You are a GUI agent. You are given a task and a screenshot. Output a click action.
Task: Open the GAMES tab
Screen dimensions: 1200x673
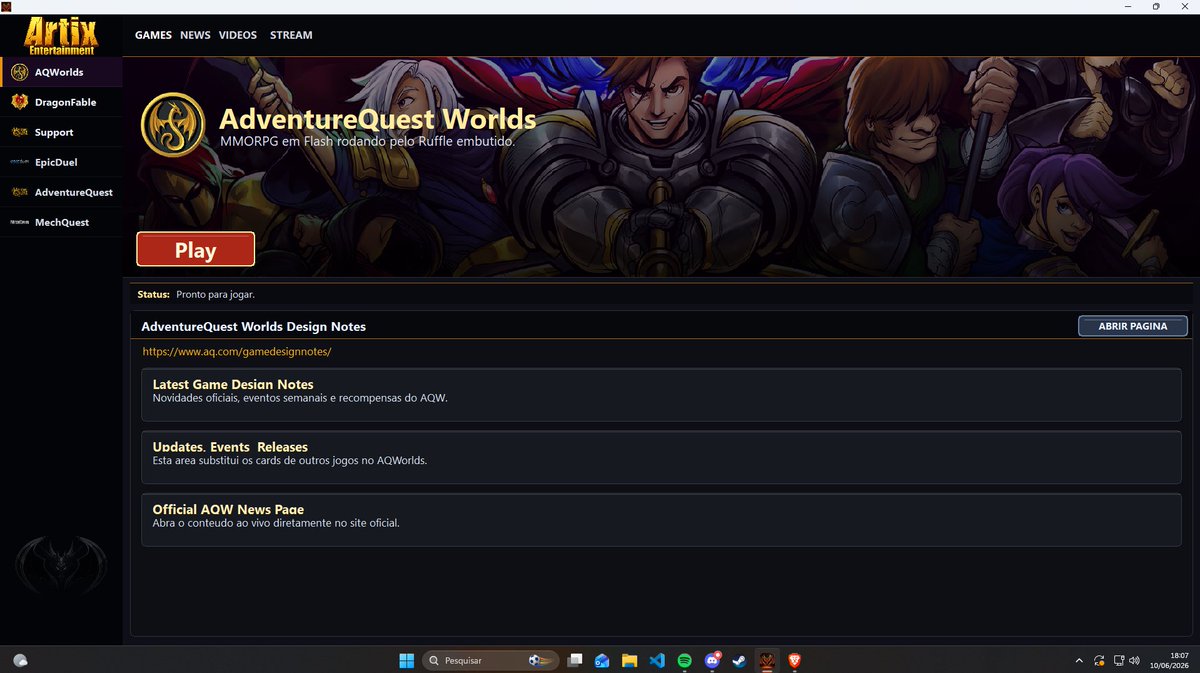click(153, 35)
